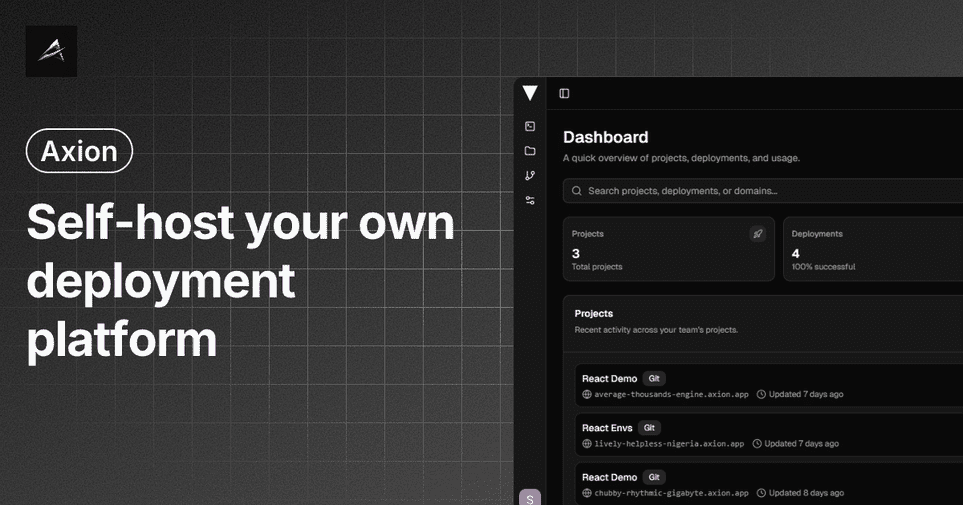Open the Projects stat card showing 3

tap(669, 249)
